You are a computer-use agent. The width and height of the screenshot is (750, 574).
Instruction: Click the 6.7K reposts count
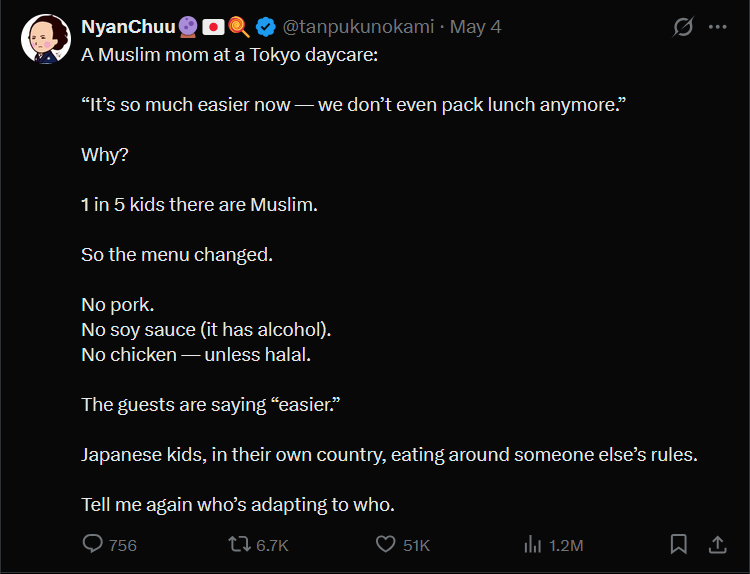272,545
